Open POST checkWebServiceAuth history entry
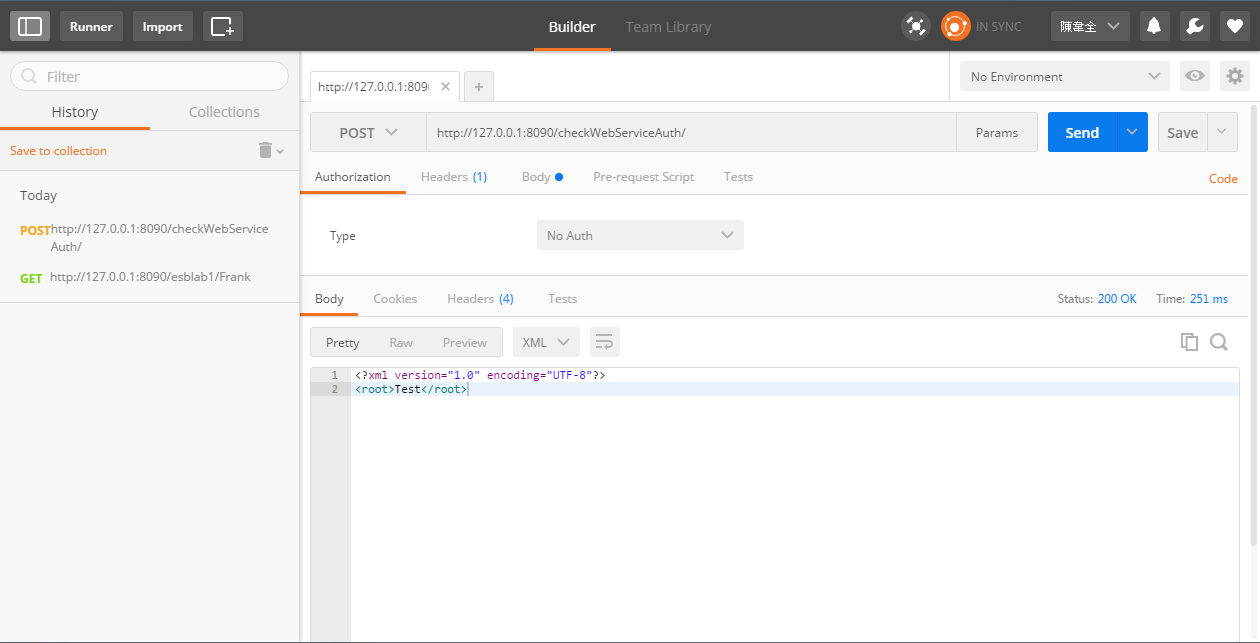The width and height of the screenshot is (1260, 643). point(150,237)
